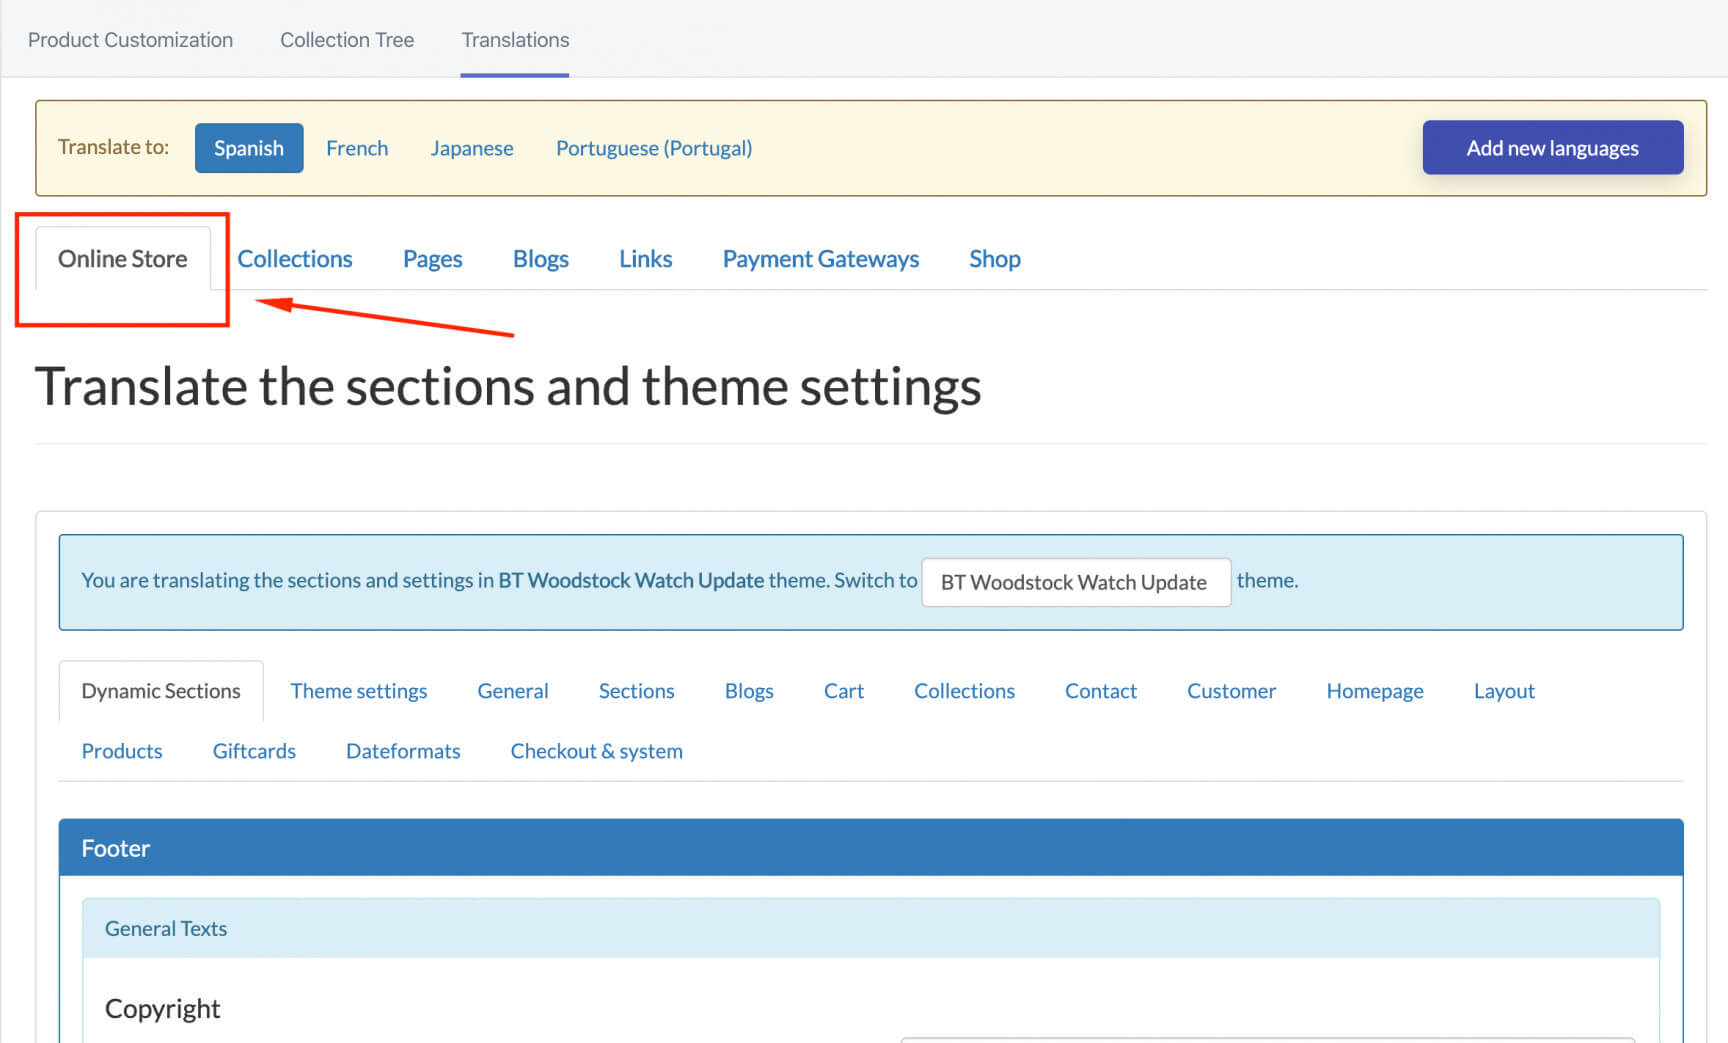Open the Shop tab

tap(994, 259)
